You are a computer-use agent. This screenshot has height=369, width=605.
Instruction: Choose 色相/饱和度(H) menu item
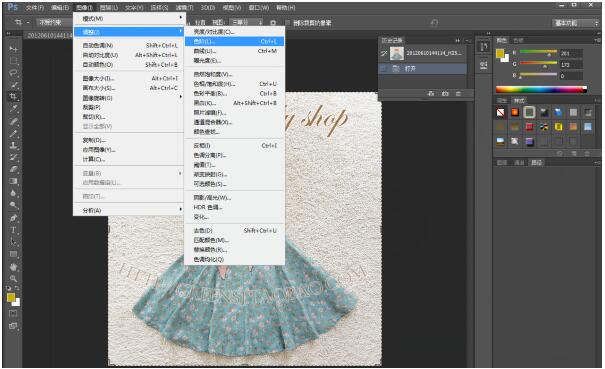pos(235,84)
